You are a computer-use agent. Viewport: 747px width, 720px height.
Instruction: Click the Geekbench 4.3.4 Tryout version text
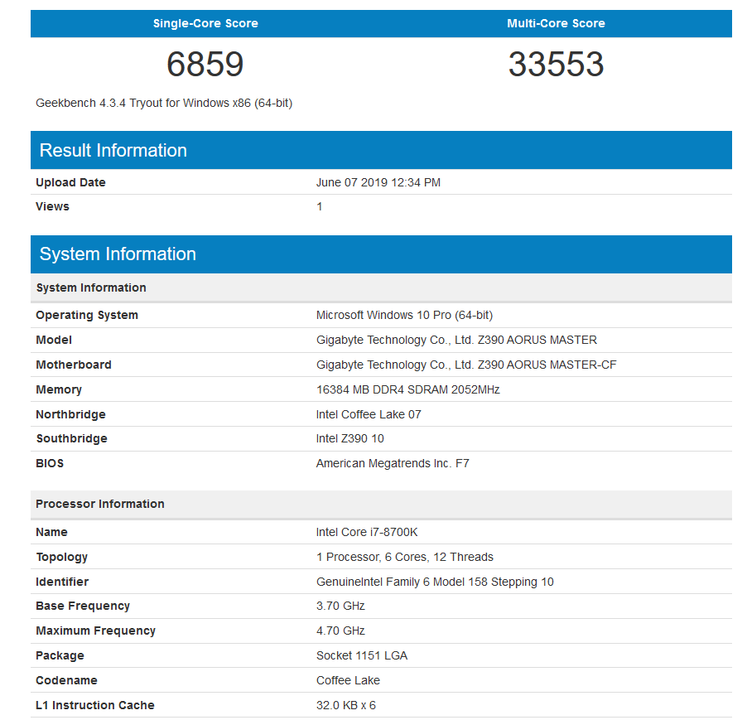(164, 103)
